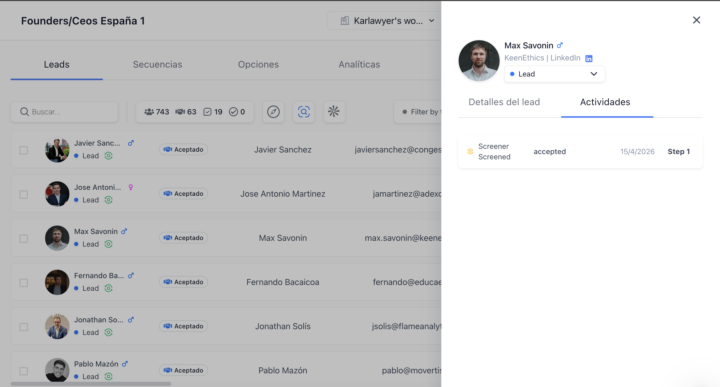Click the 15/4/2026 activity date
720x387 pixels.
[637, 151]
